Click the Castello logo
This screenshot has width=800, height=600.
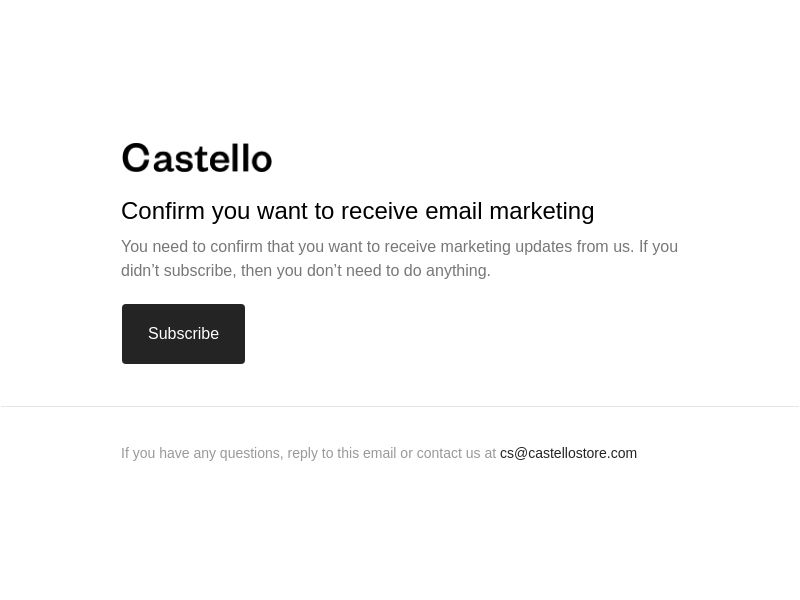pyautogui.click(x=197, y=158)
